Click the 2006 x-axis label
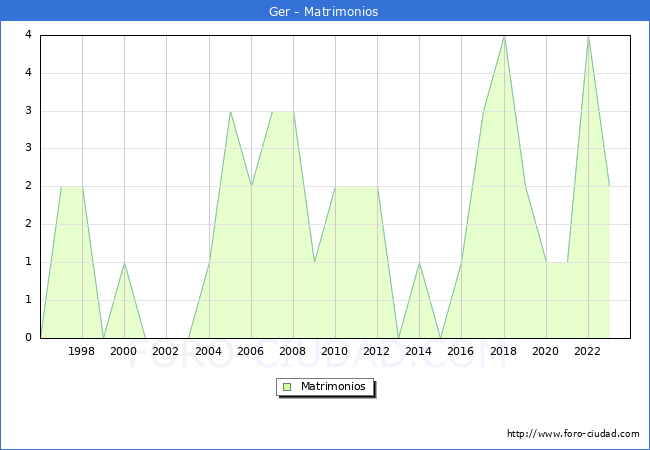650x450 pixels. pos(250,351)
